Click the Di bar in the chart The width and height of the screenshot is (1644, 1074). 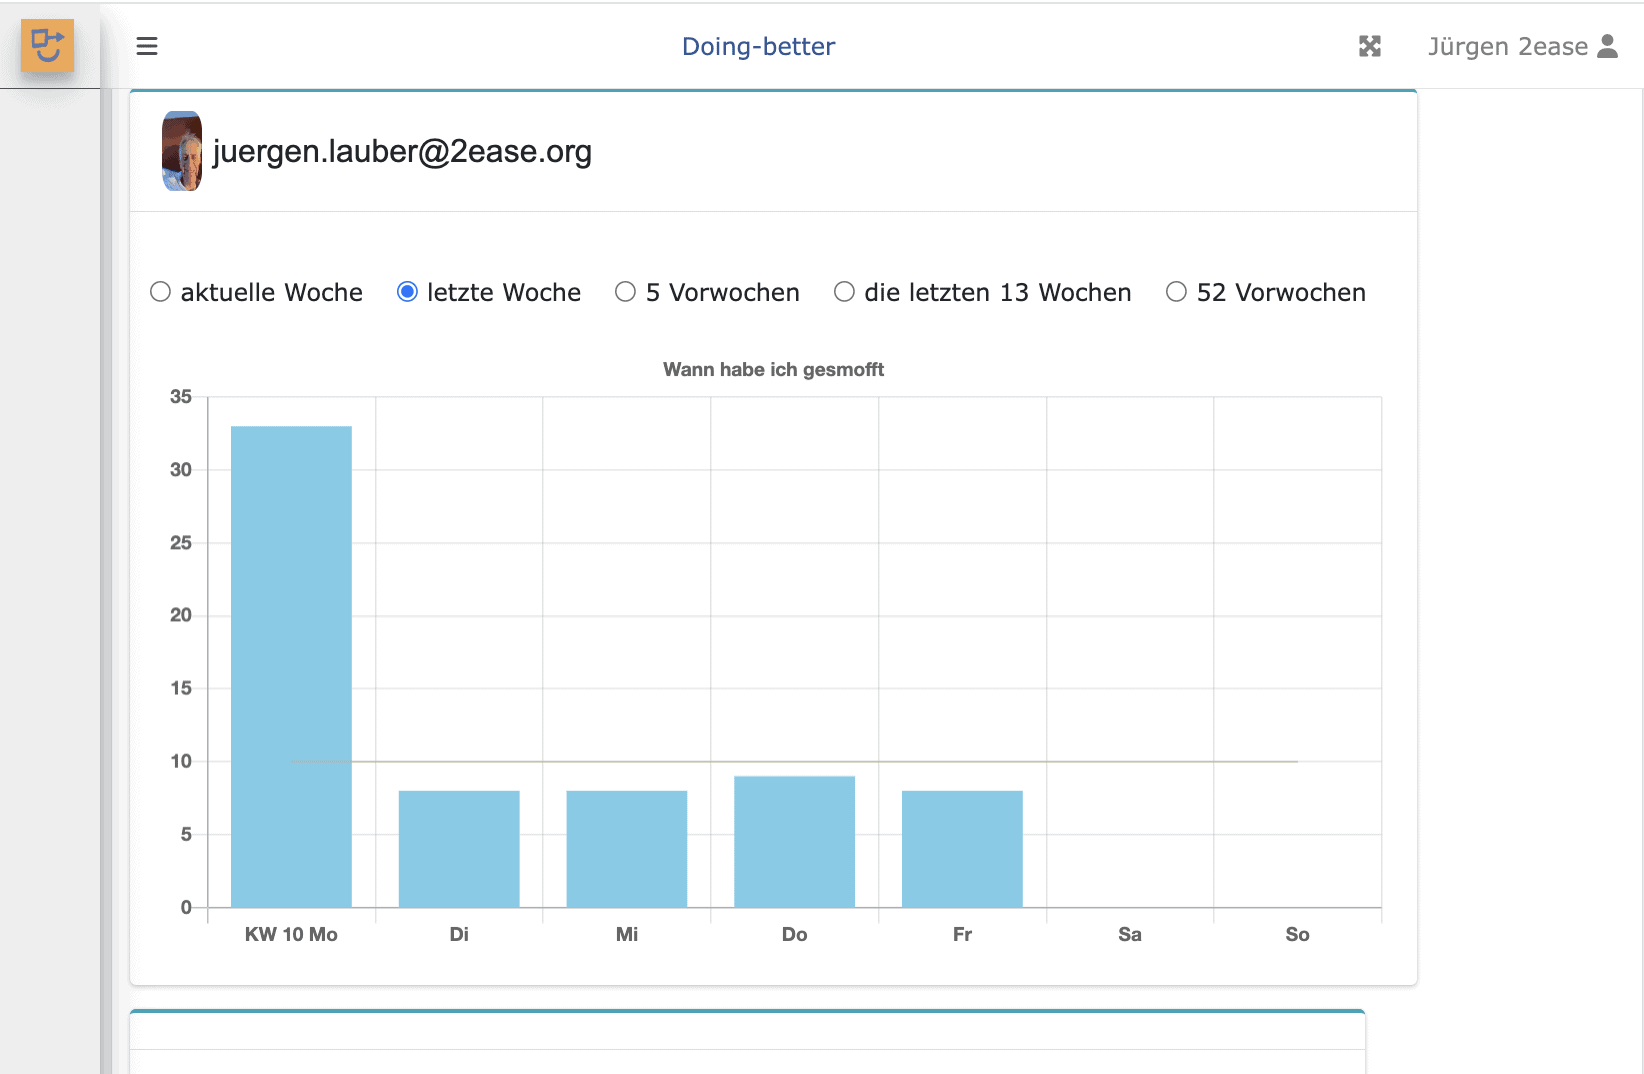point(459,849)
